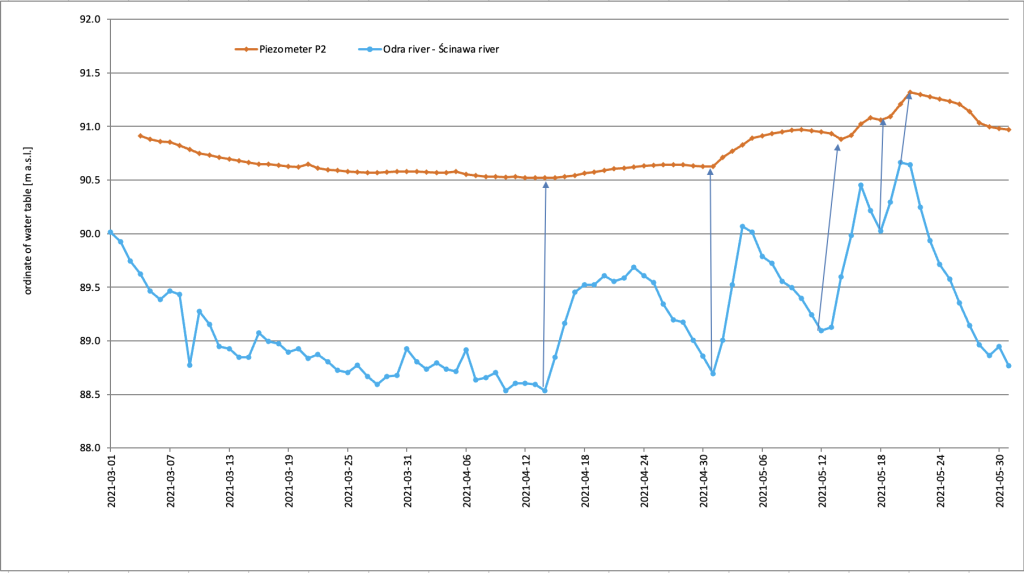Click the 92.0 y-axis label
Image resolution: width=1024 pixels, height=573 pixels.
click(x=90, y=20)
